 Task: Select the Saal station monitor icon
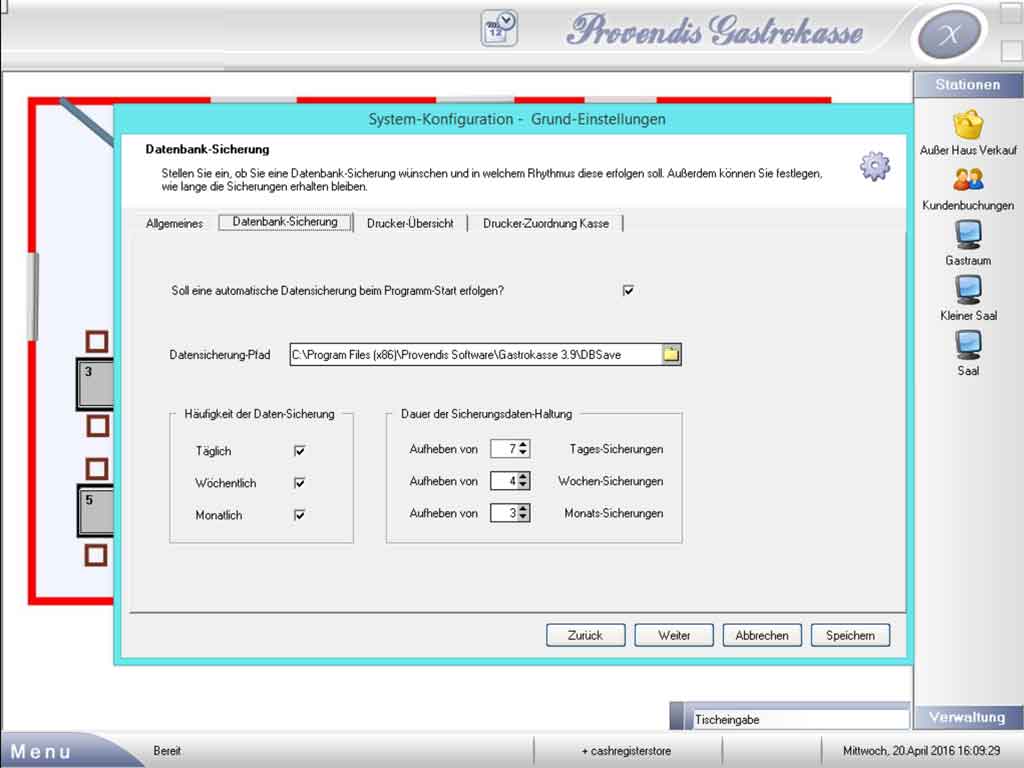pyautogui.click(x=968, y=344)
